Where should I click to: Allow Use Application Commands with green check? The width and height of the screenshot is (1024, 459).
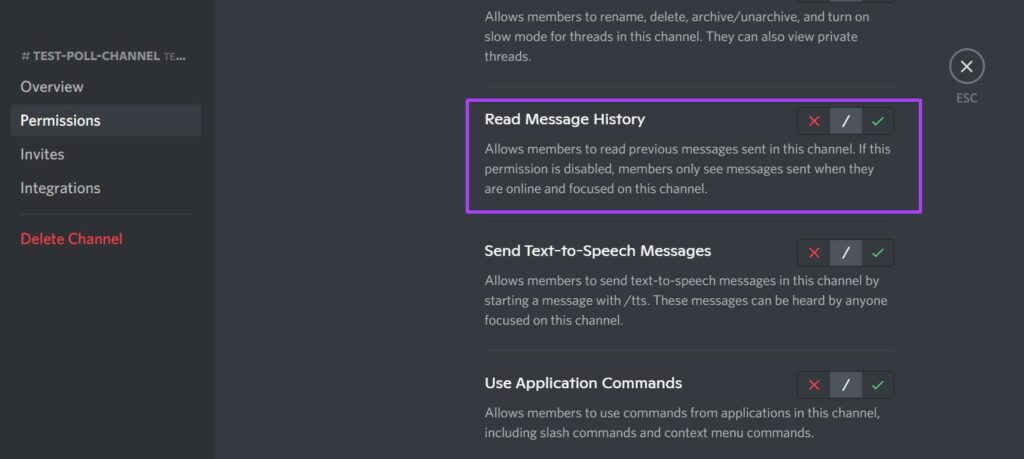(x=878, y=385)
